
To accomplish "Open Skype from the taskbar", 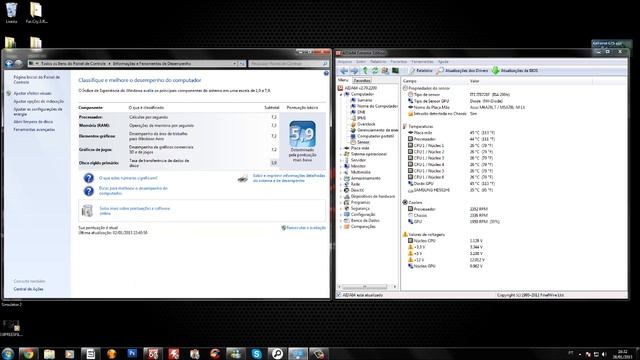I will tap(256, 353).
